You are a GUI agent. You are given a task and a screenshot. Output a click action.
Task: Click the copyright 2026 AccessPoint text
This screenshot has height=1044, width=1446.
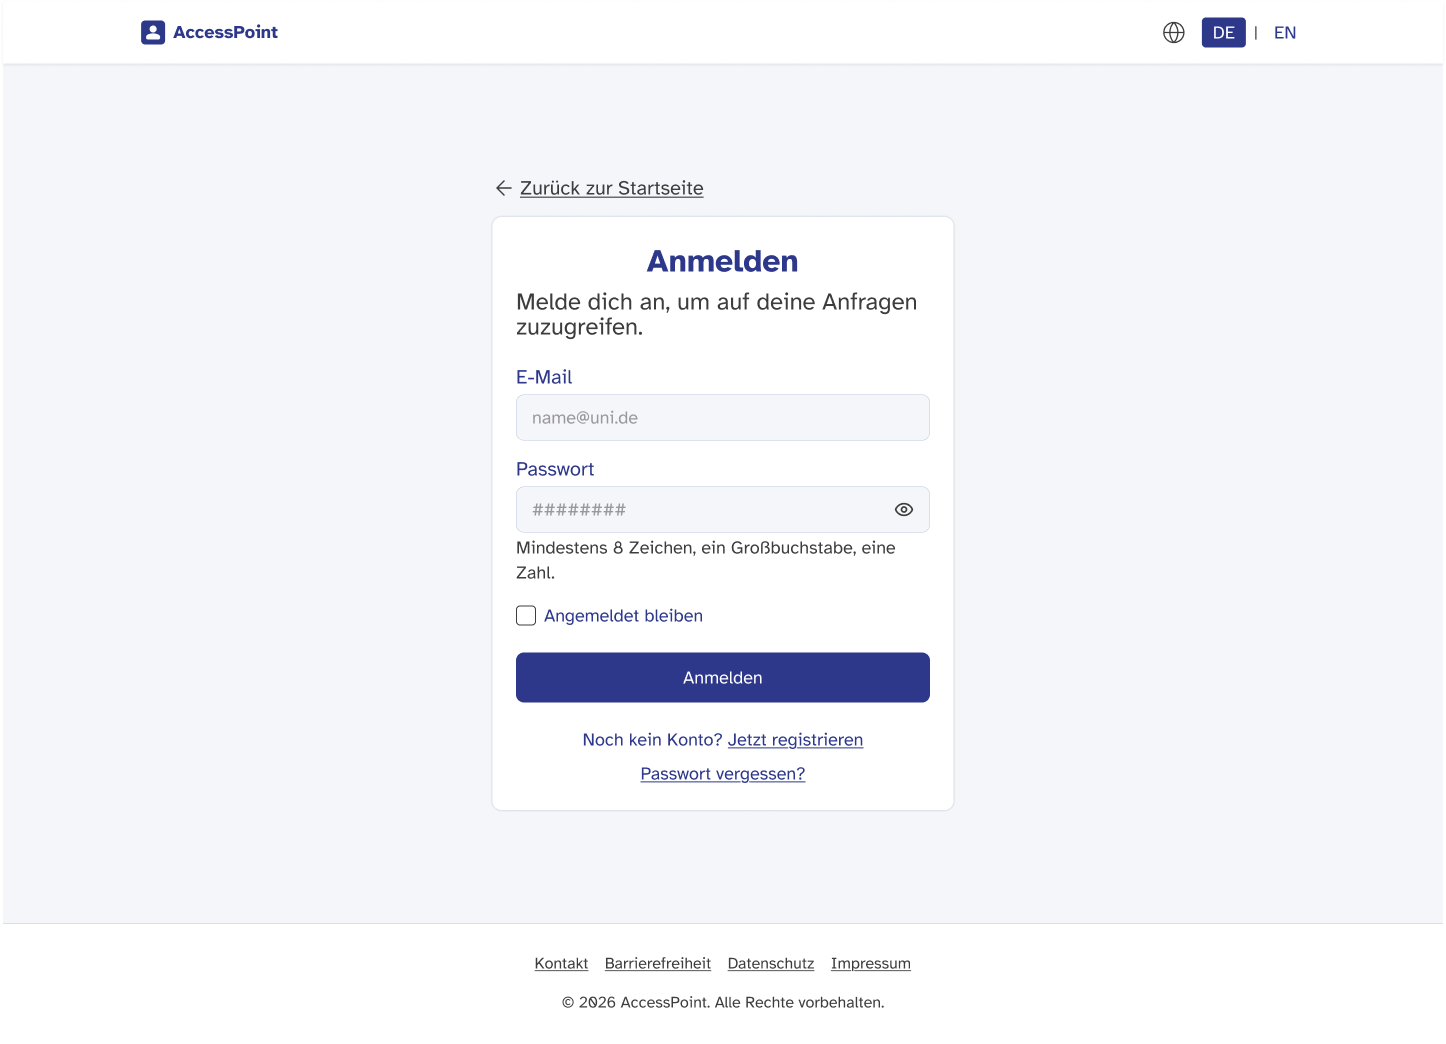[723, 1002]
